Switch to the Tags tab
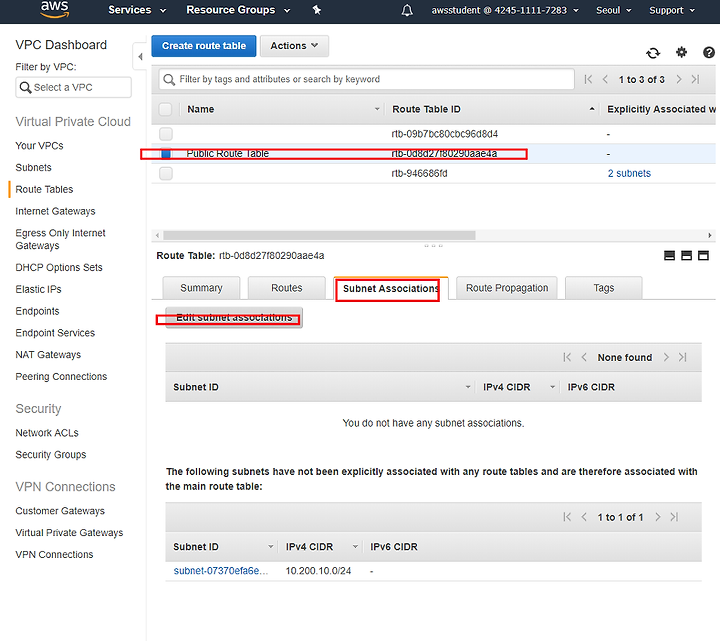The image size is (720, 641). click(x=603, y=288)
